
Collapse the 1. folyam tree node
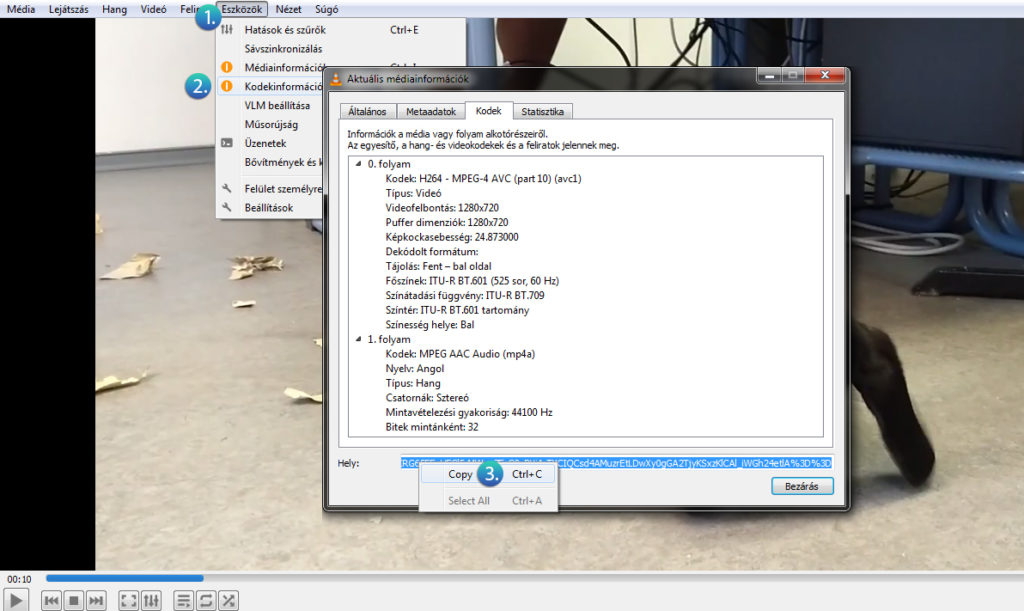click(359, 339)
